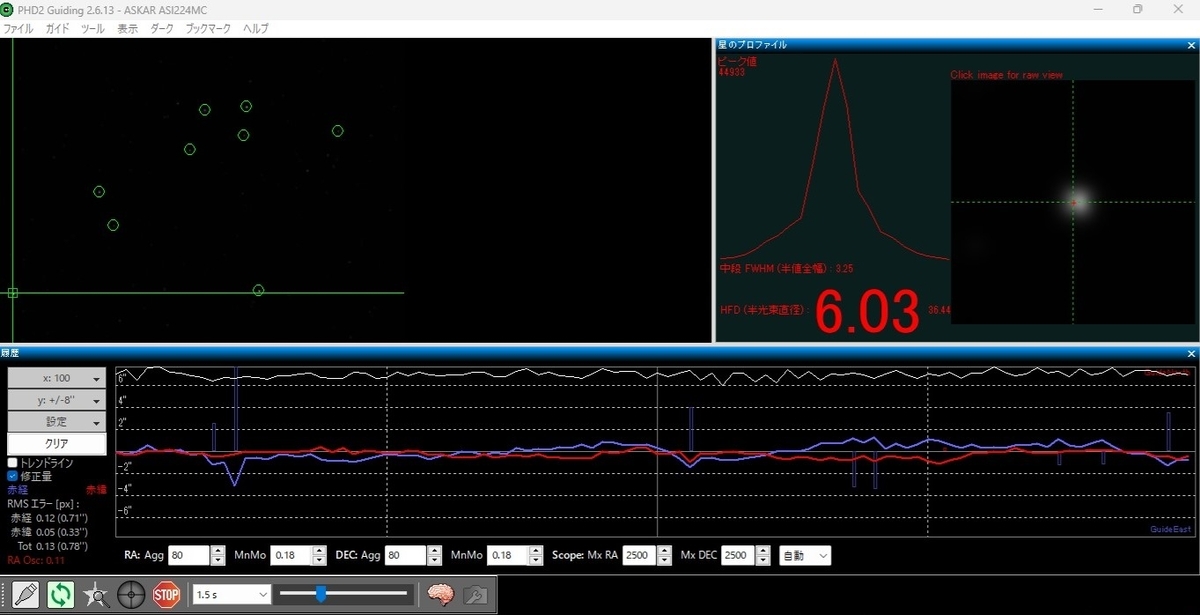Open the x: 100 scale dropdown
This screenshot has width=1200, height=615.
pos(56,379)
